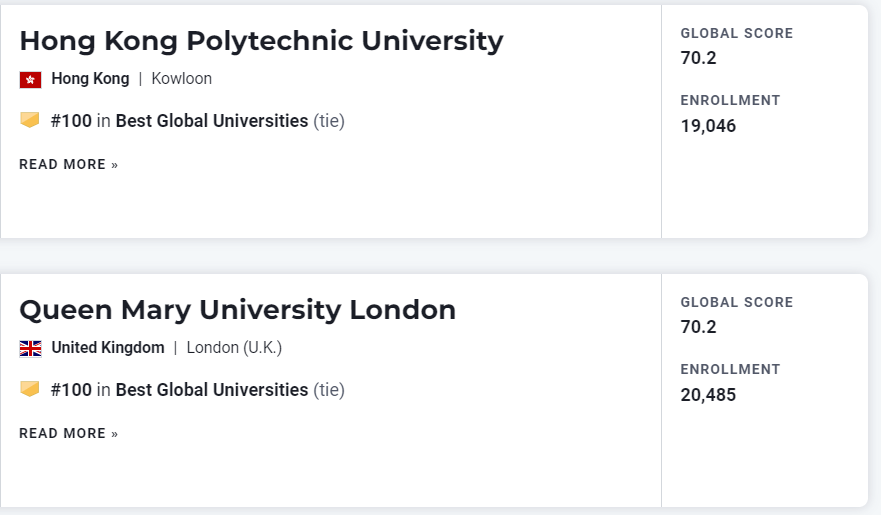Image resolution: width=881 pixels, height=515 pixels.
Task: Click the Kowloon city text
Action: pyautogui.click(x=181, y=79)
